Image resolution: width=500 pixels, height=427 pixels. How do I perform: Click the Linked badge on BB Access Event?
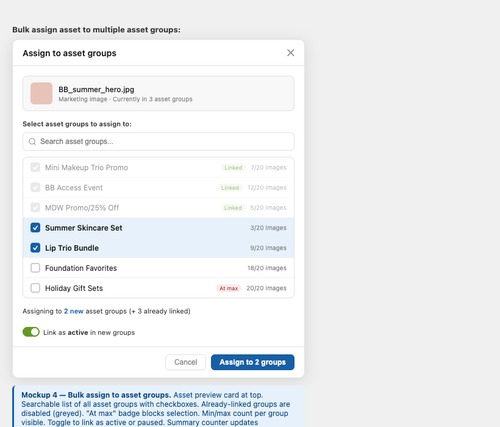230,188
